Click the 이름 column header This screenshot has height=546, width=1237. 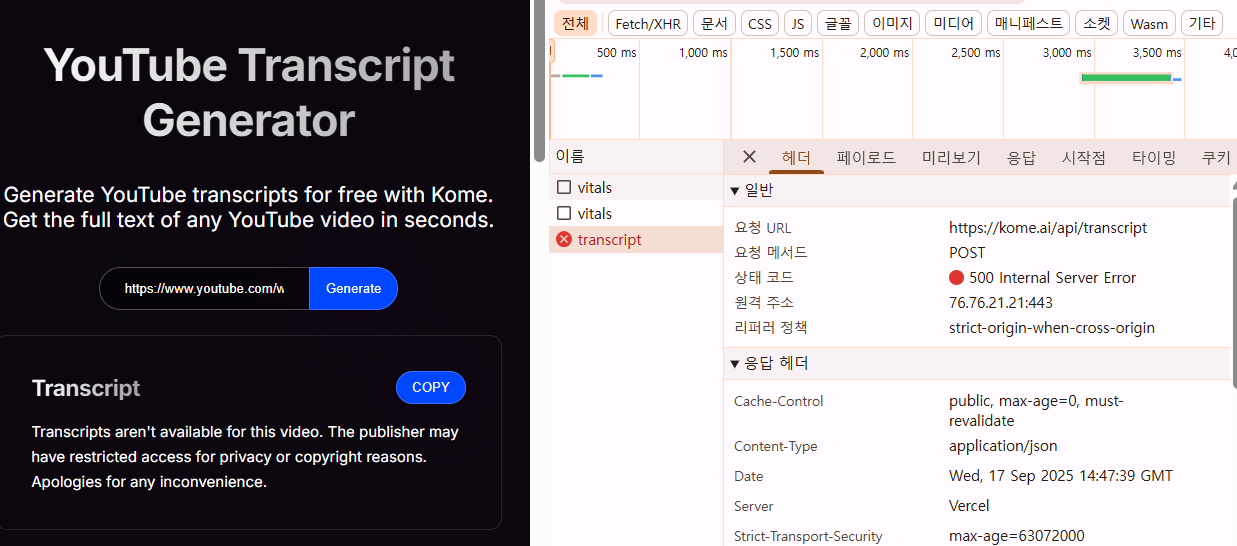click(x=636, y=156)
